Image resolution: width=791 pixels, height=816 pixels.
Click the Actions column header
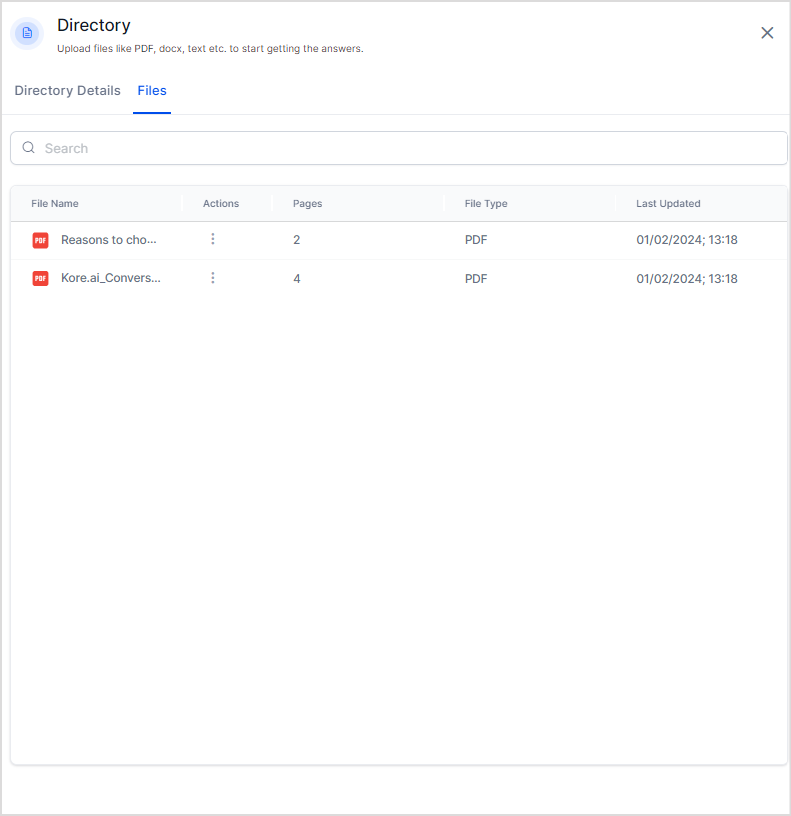click(x=221, y=204)
